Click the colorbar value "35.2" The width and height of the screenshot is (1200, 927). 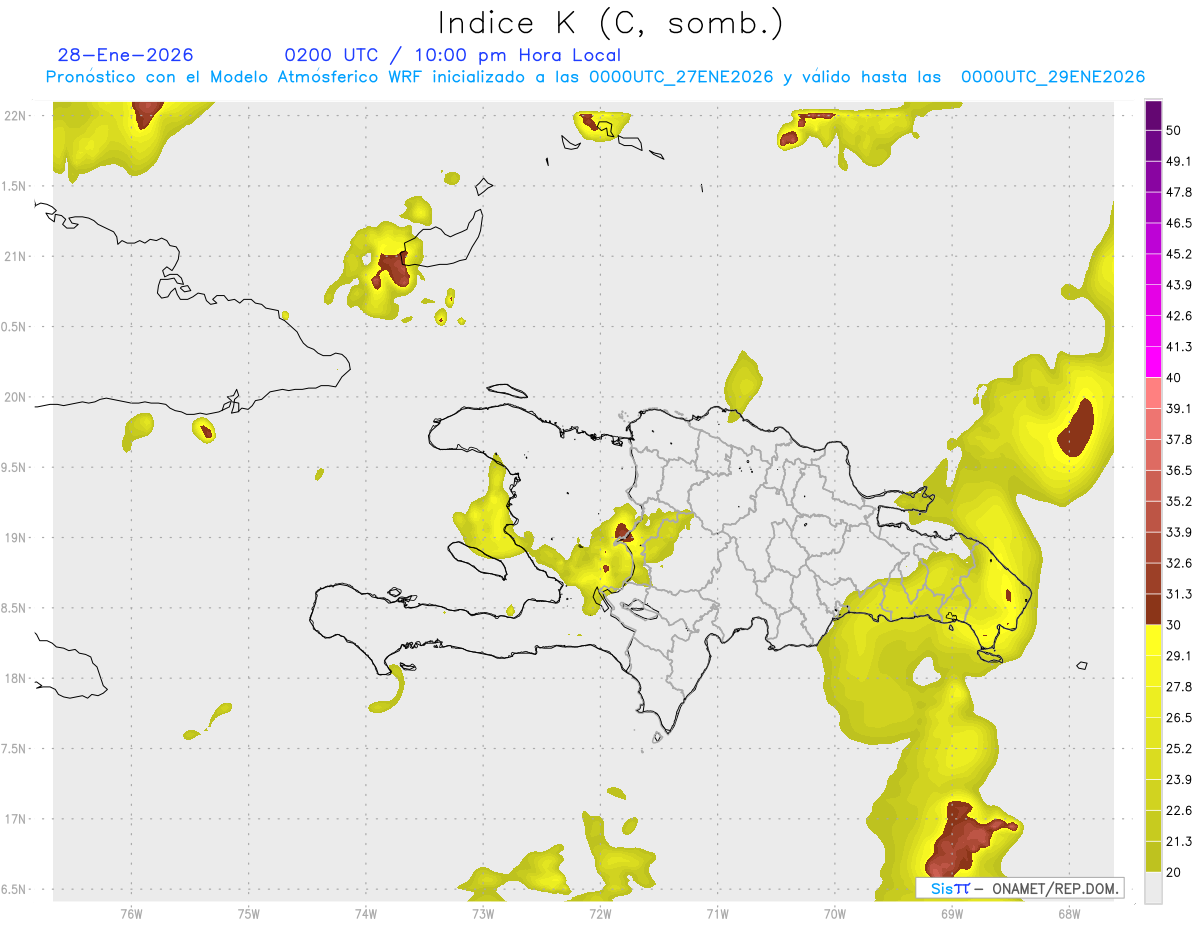pos(1180,501)
